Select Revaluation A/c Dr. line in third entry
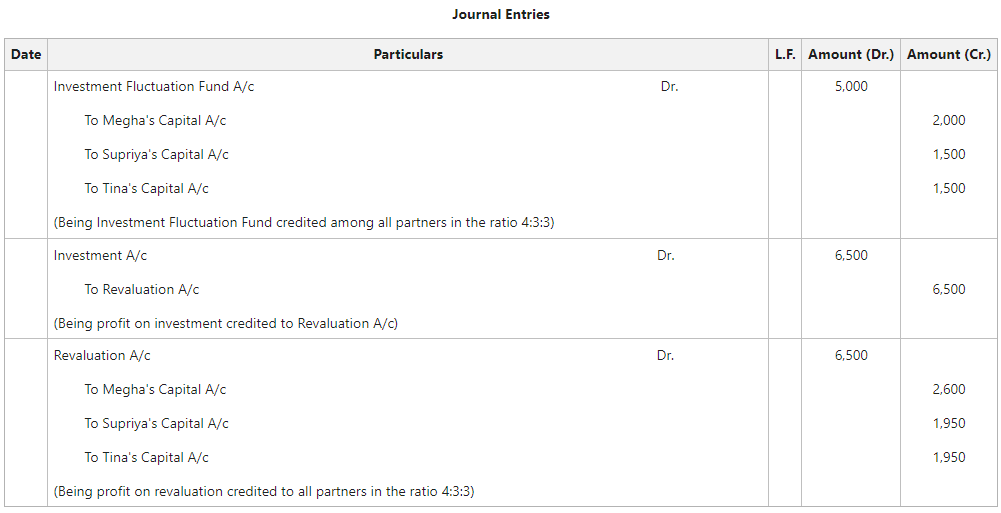1001x513 pixels. [103, 356]
